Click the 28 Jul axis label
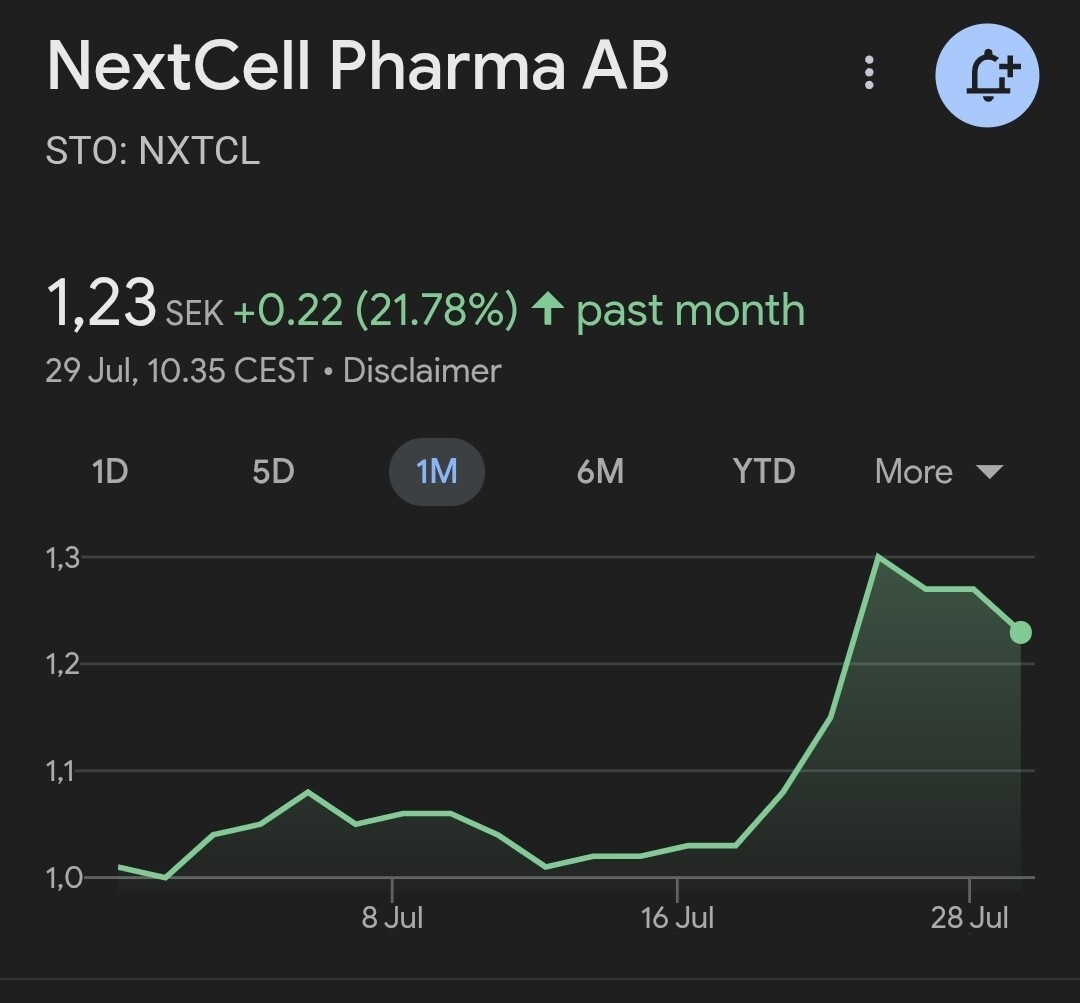The width and height of the screenshot is (1080, 1003). [x=969, y=917]
